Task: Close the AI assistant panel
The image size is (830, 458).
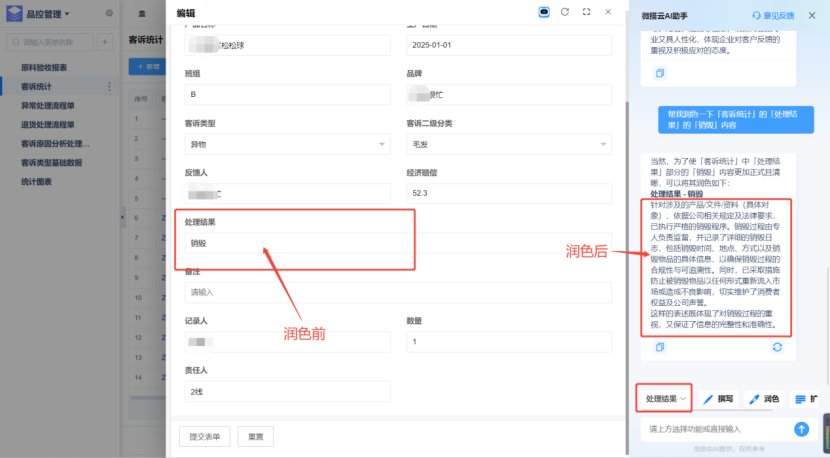Action: click(x=812, y=15)
